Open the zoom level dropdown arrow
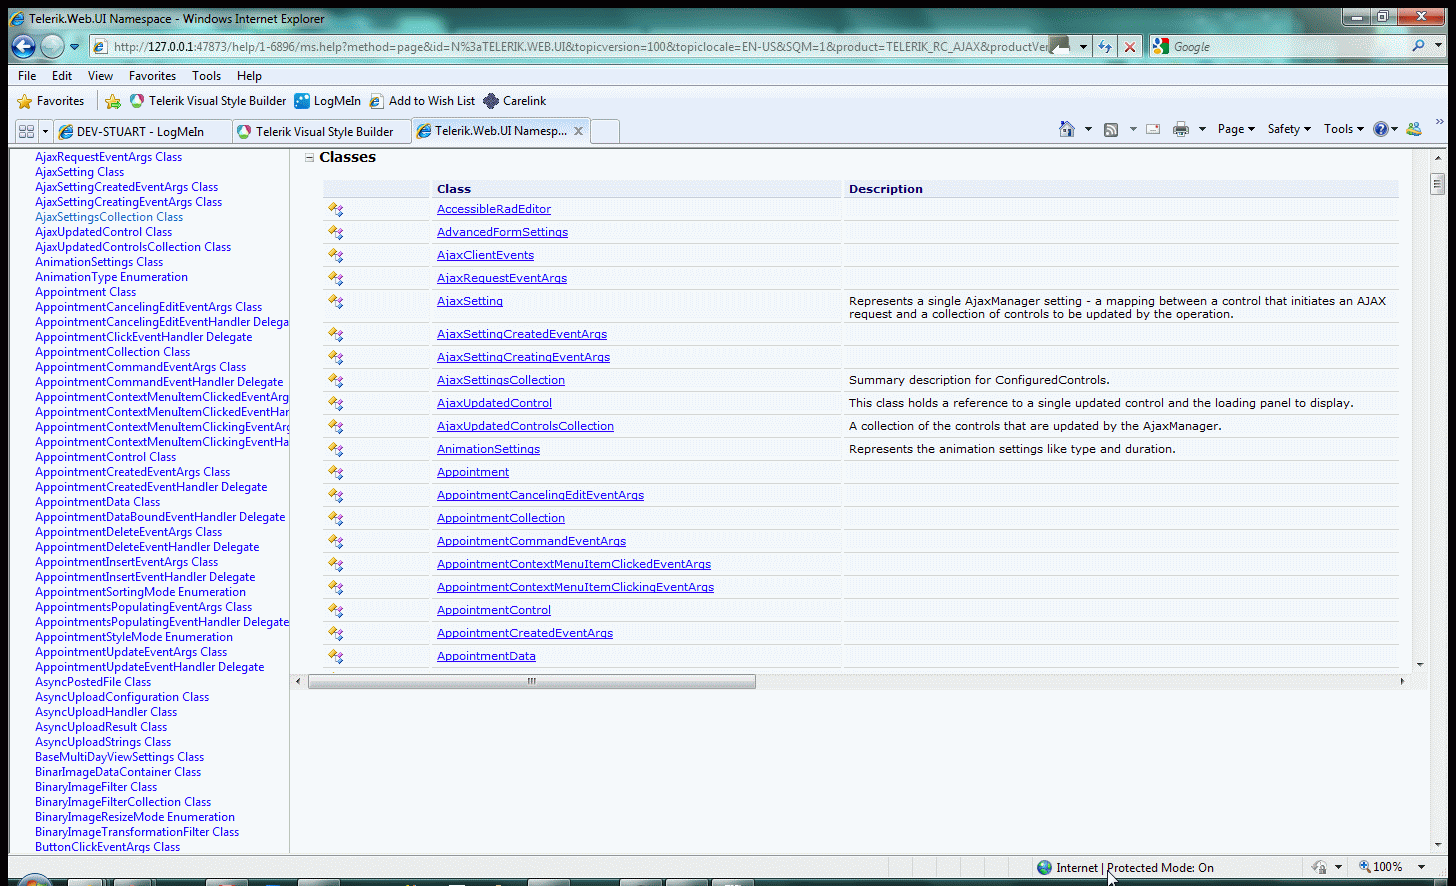The width and height of the screenshot is (1456, 886). pos(1421,867)
